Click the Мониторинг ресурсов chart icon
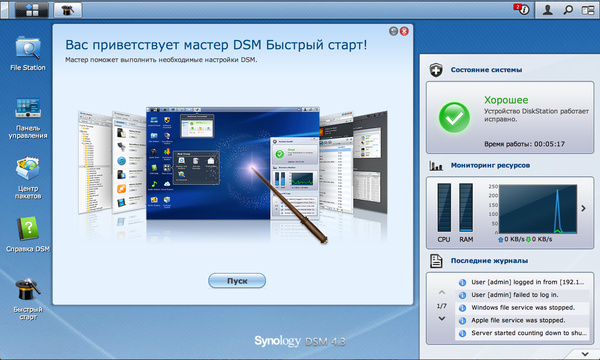The height and width of the screenshot is (360, 600). click(x=436, y=166)
